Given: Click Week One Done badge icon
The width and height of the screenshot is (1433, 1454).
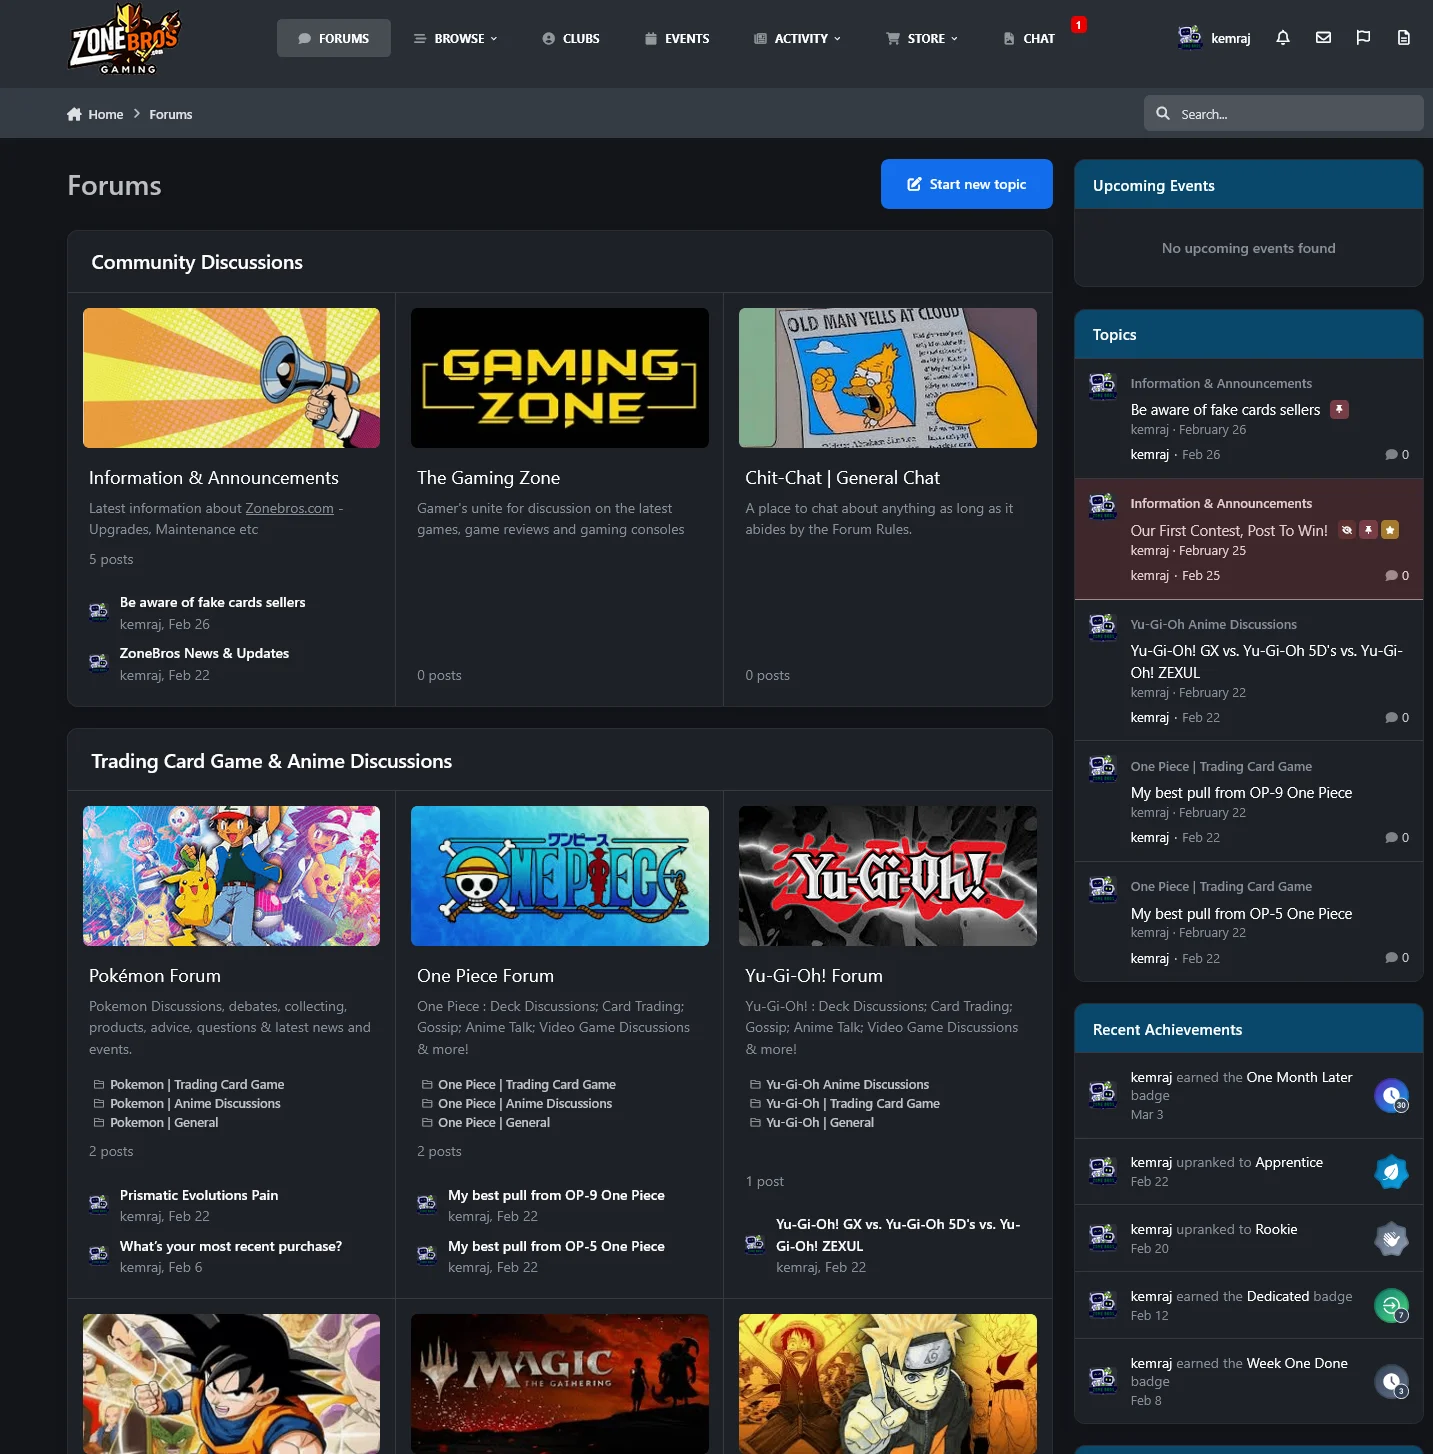Looking at the screenshot, I should coord(1391,1382).
